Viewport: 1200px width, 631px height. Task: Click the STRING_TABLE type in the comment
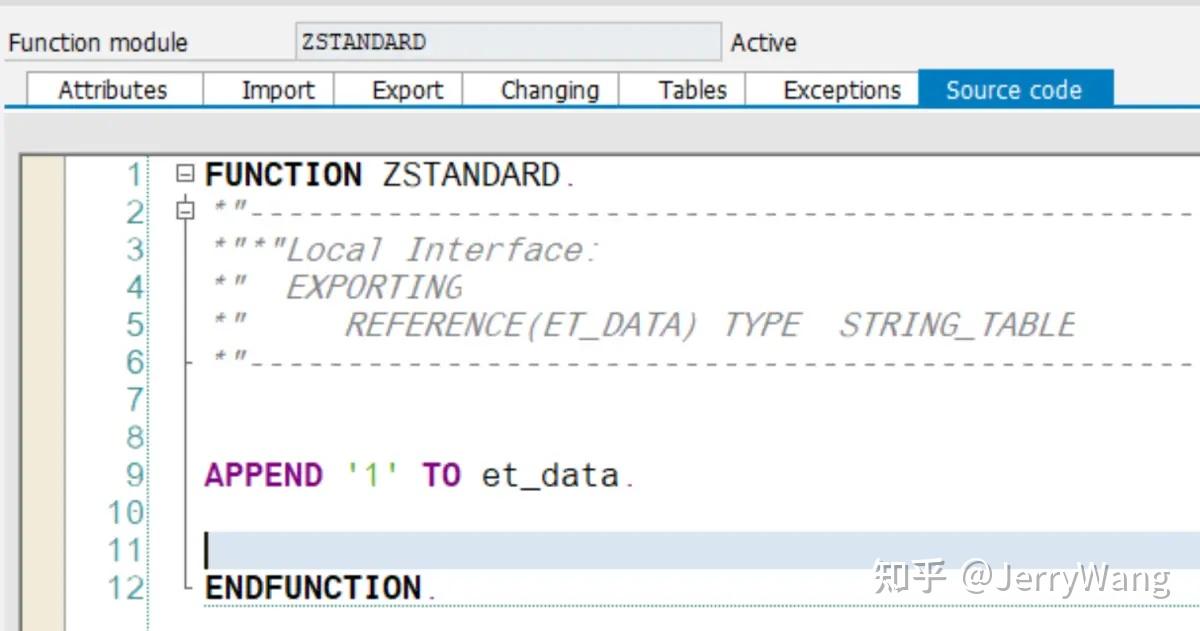tap(957, 325)
